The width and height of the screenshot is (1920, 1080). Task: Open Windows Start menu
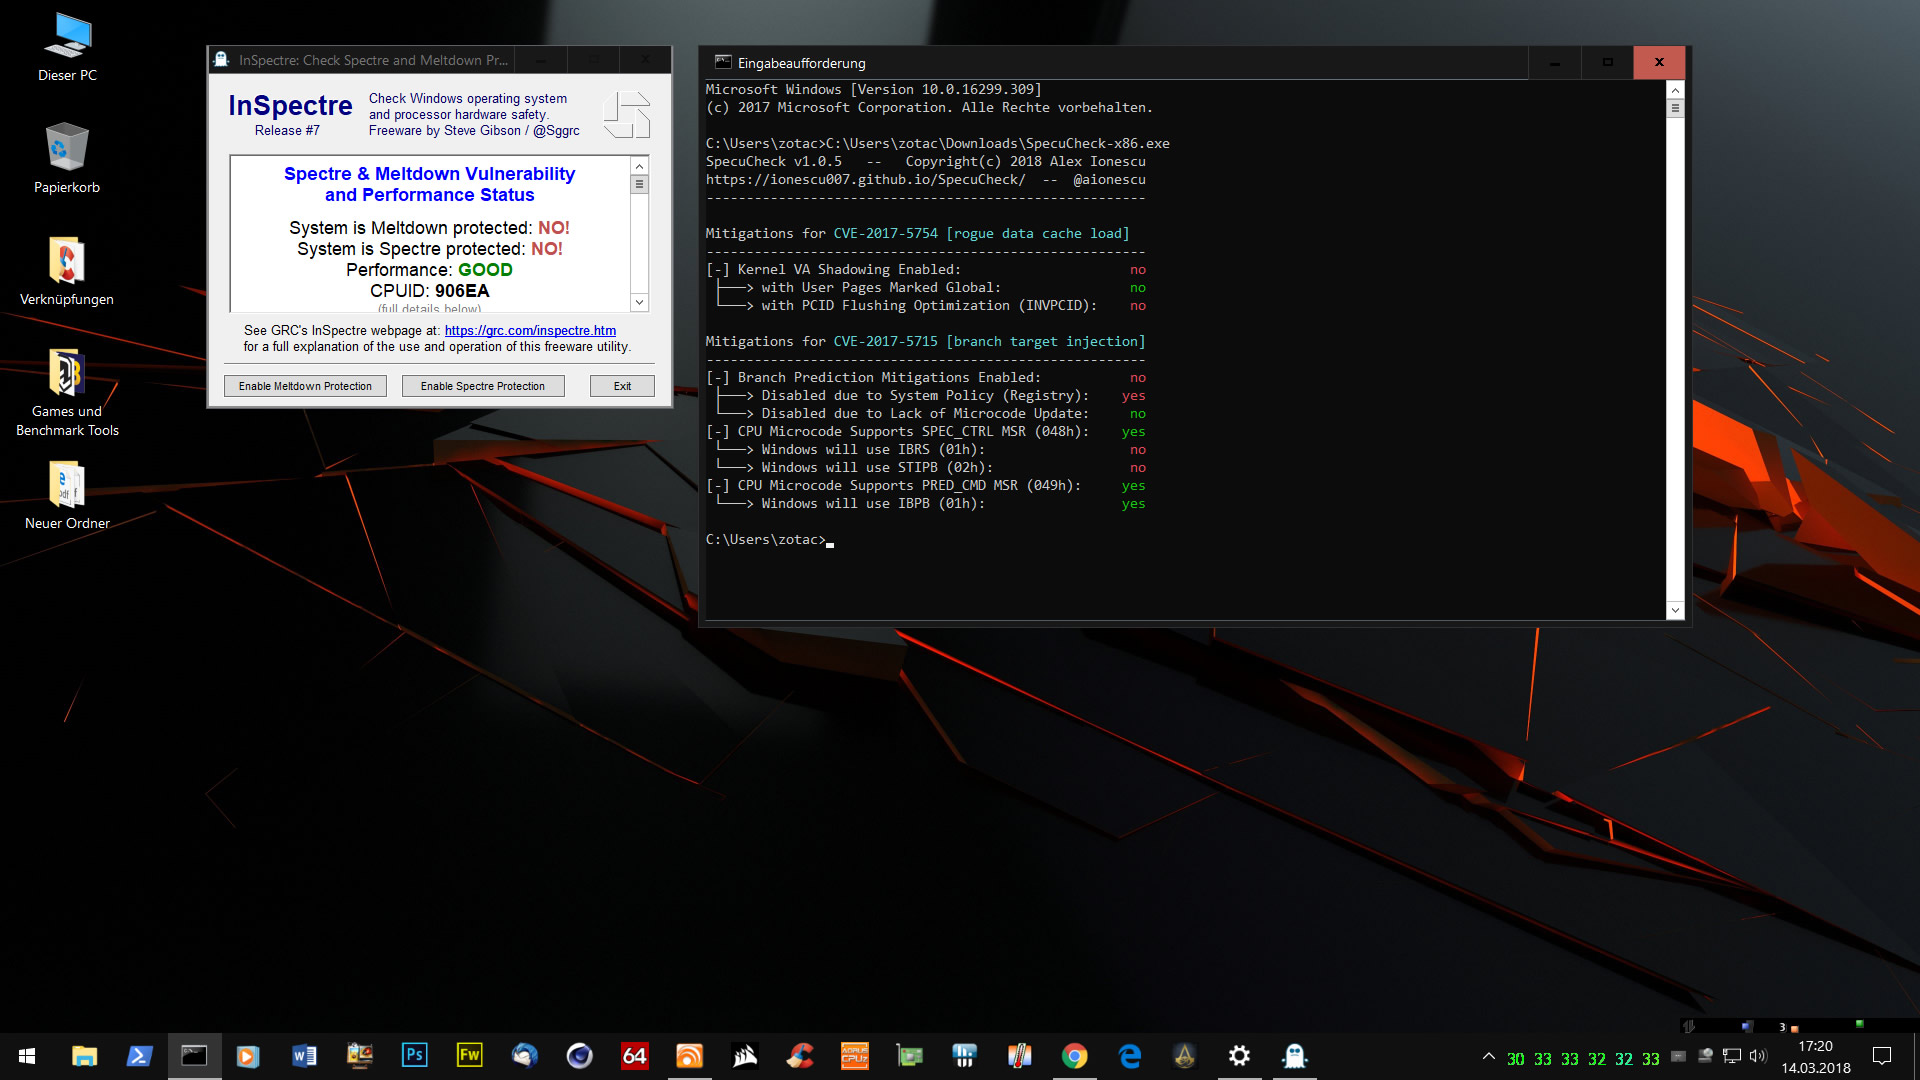tap(27, 1056)
